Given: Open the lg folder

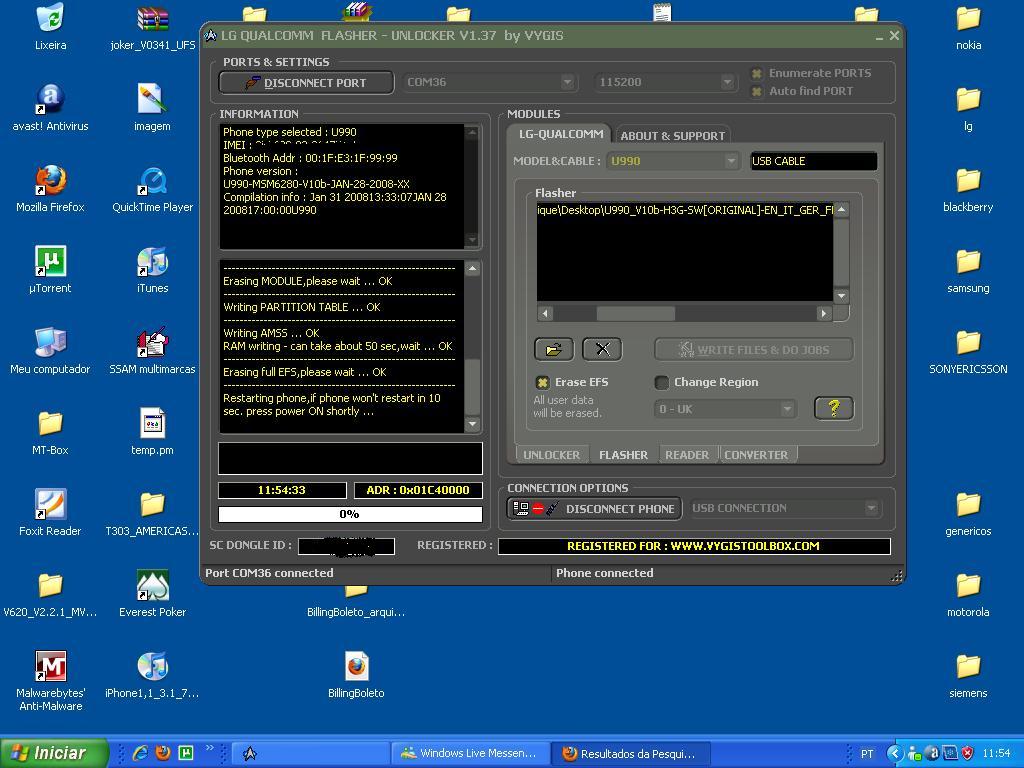Looking at the screenshot, I should (968, 99).
